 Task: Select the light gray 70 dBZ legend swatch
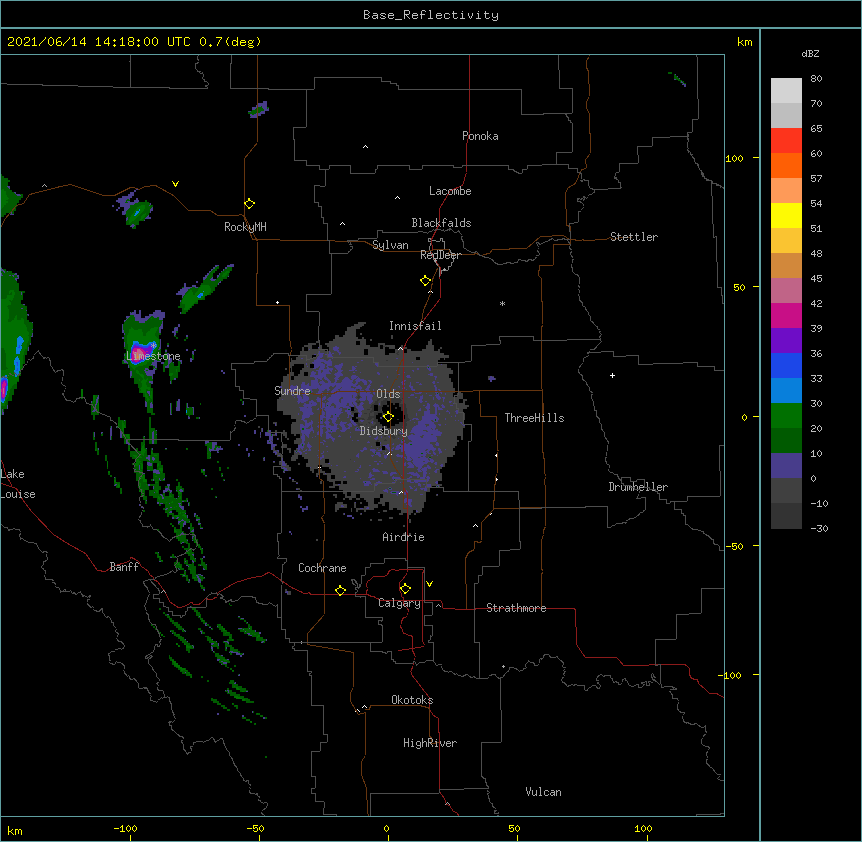pyautogui.click(x=786, y=115)
